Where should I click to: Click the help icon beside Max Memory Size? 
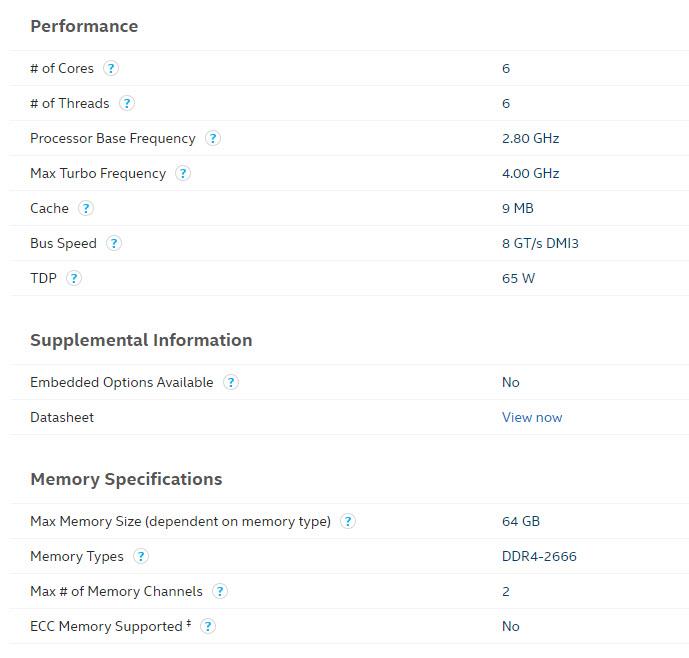coord(348,521)
